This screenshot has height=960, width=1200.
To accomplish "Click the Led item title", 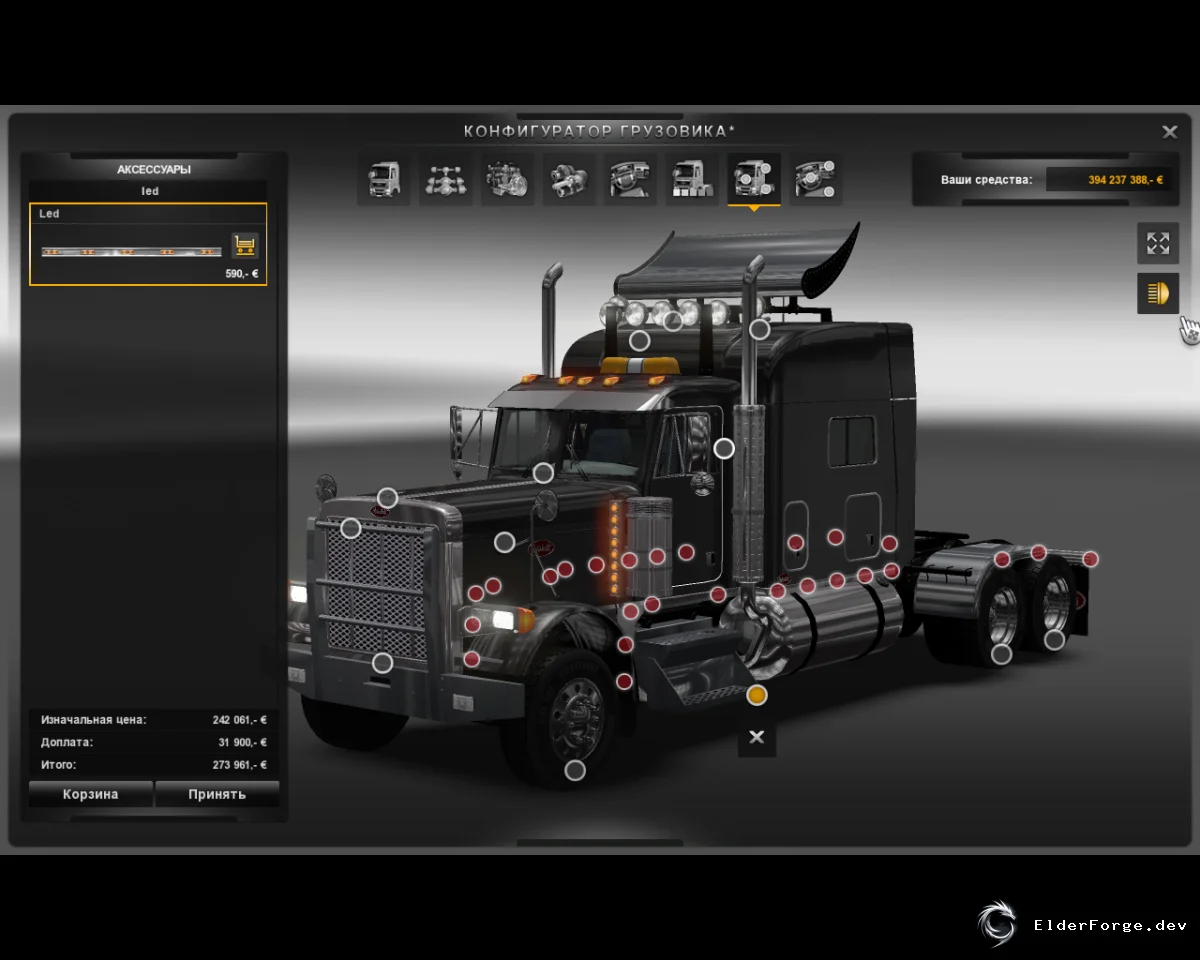I will tap(49, 214).
